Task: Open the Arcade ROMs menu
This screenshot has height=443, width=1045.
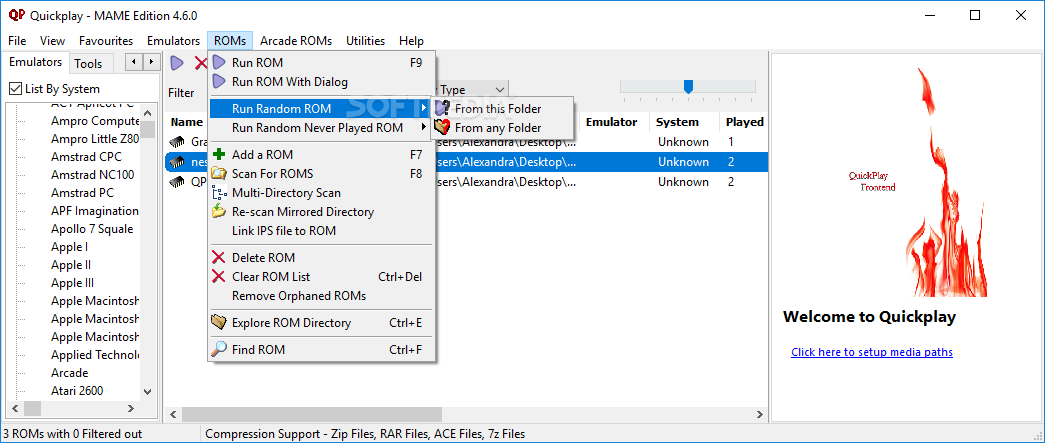Action: coord(296,41)
